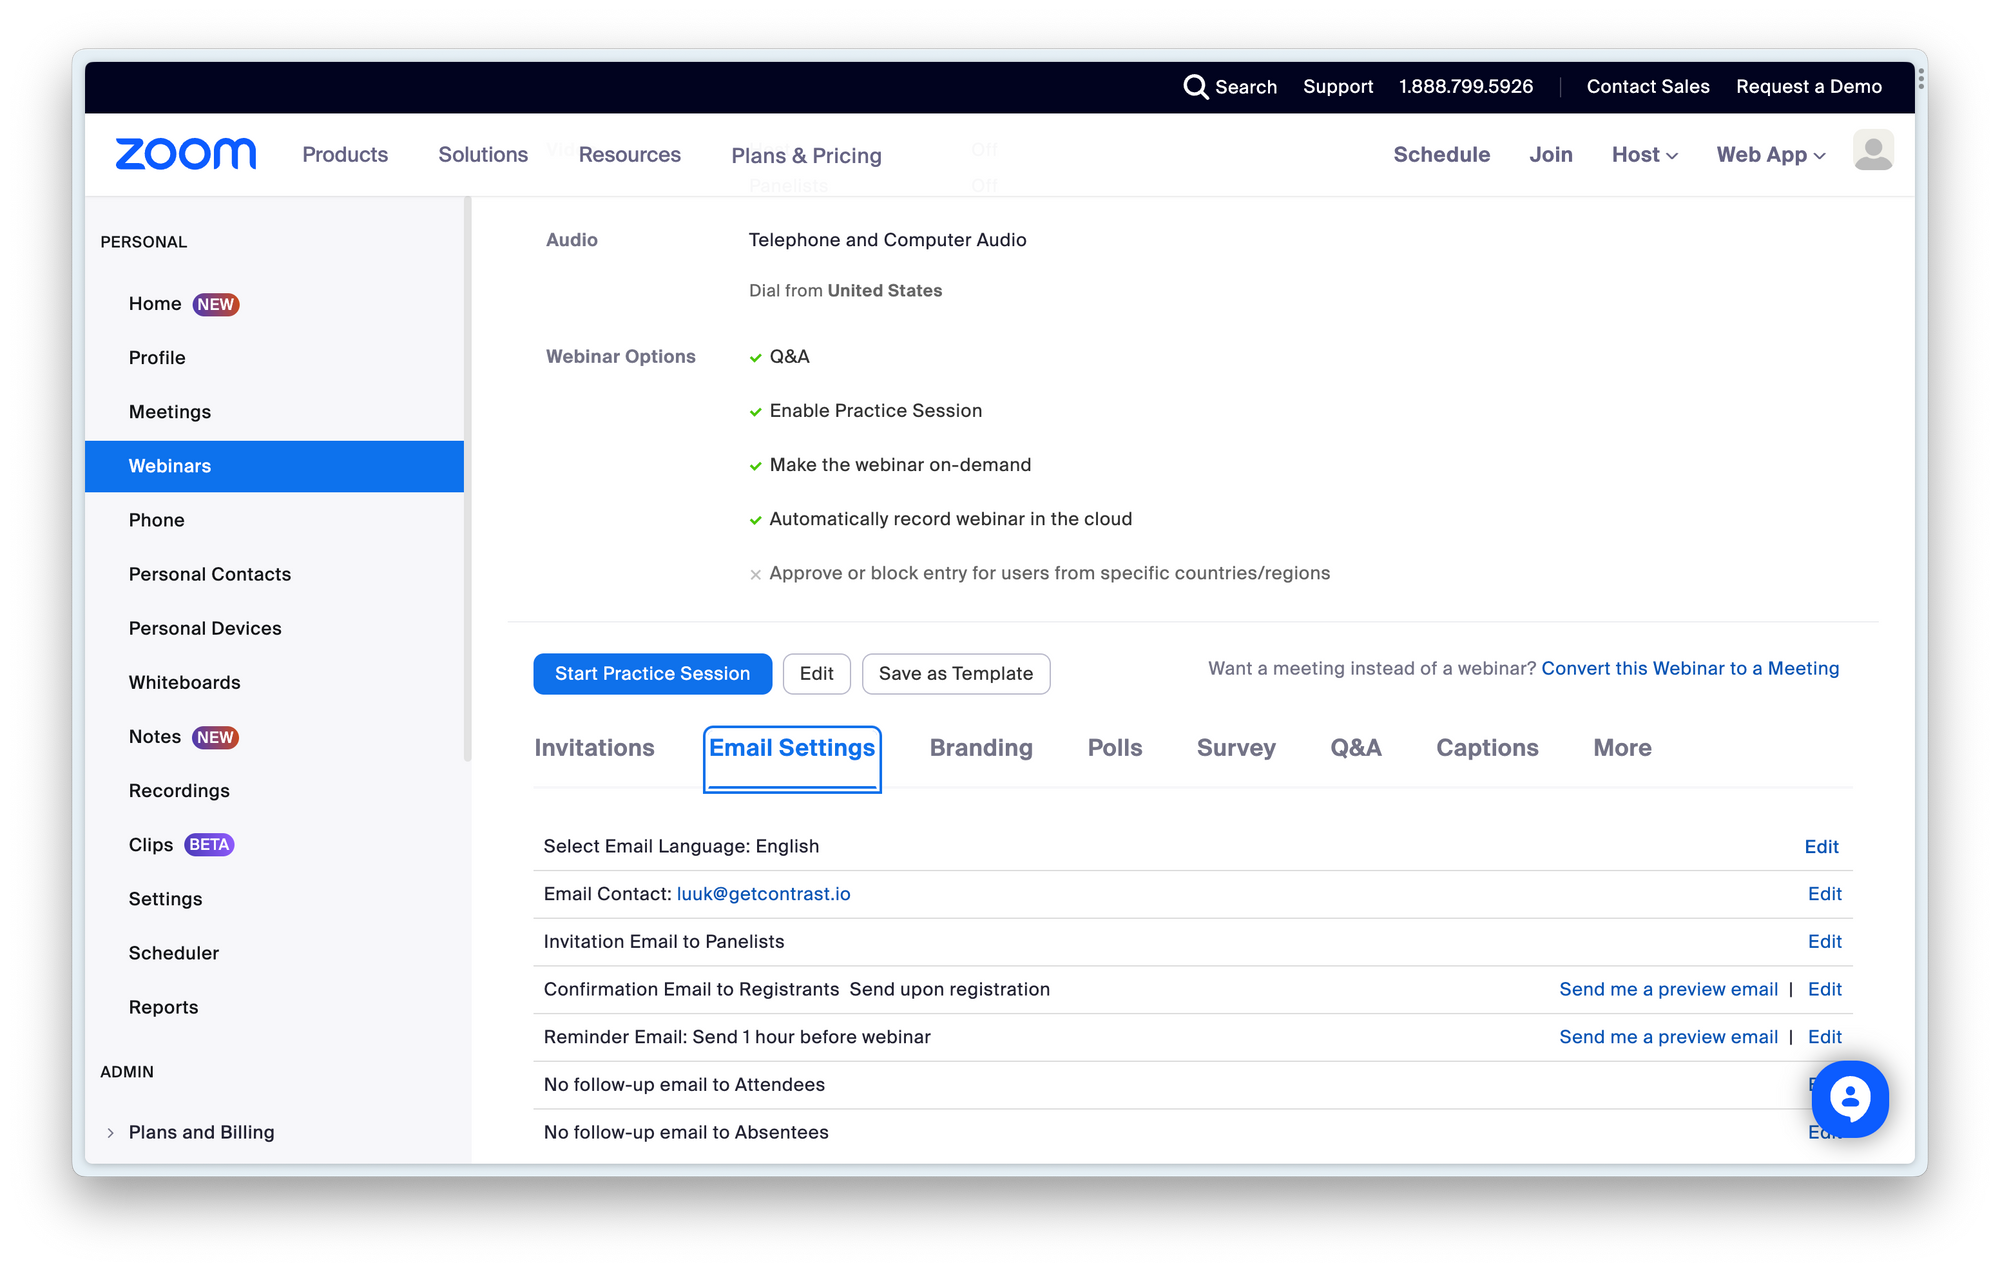Image resolution: width=2000 pixels, height=1272 pixels.
Task: Edit Invitation Email to Panelists
Action: pos(1824,942)
